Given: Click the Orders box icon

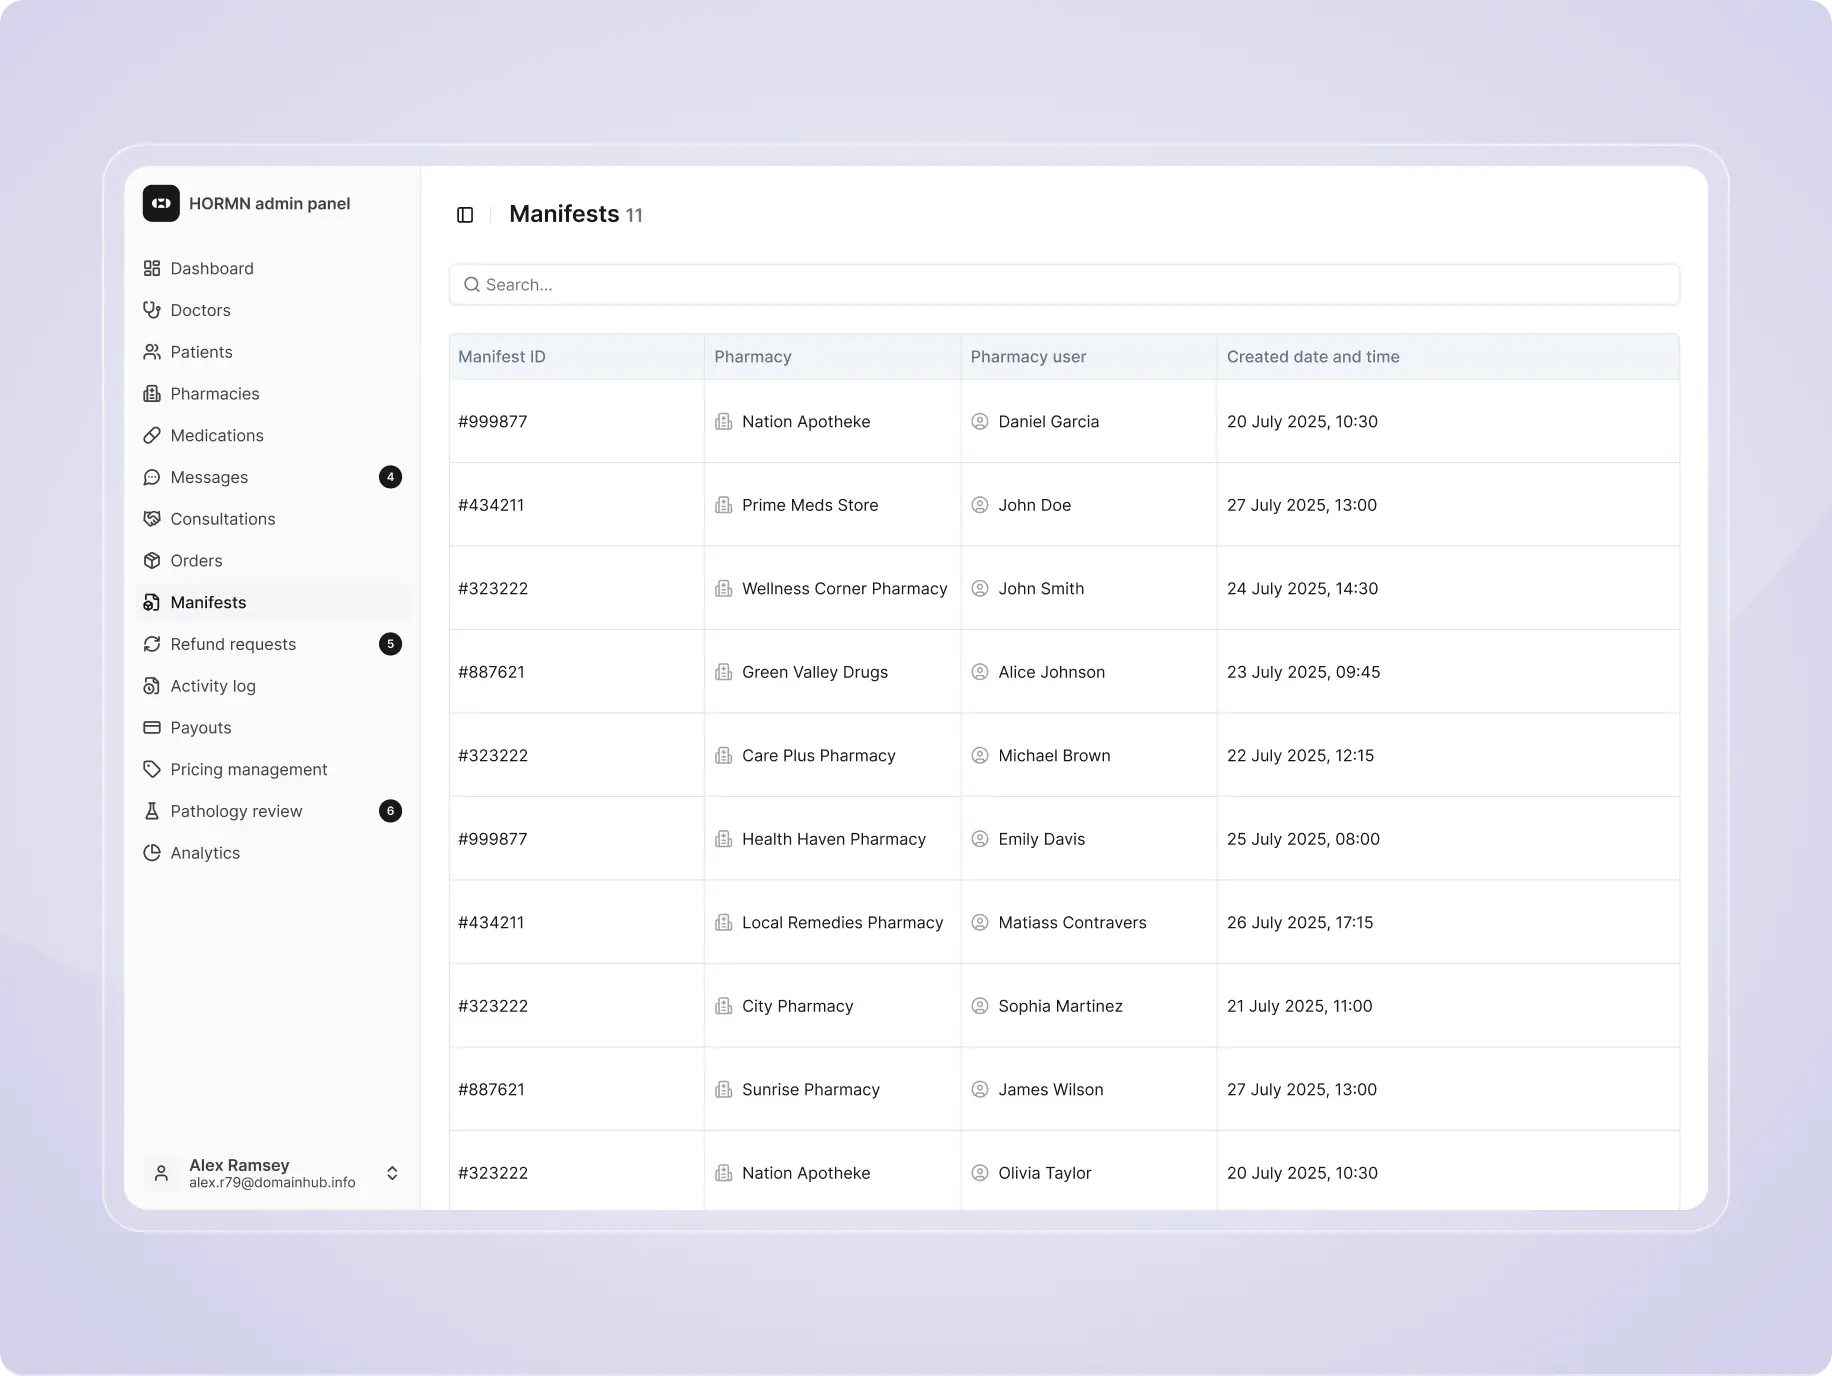Looking at the screenshot, I should point(152,561).
